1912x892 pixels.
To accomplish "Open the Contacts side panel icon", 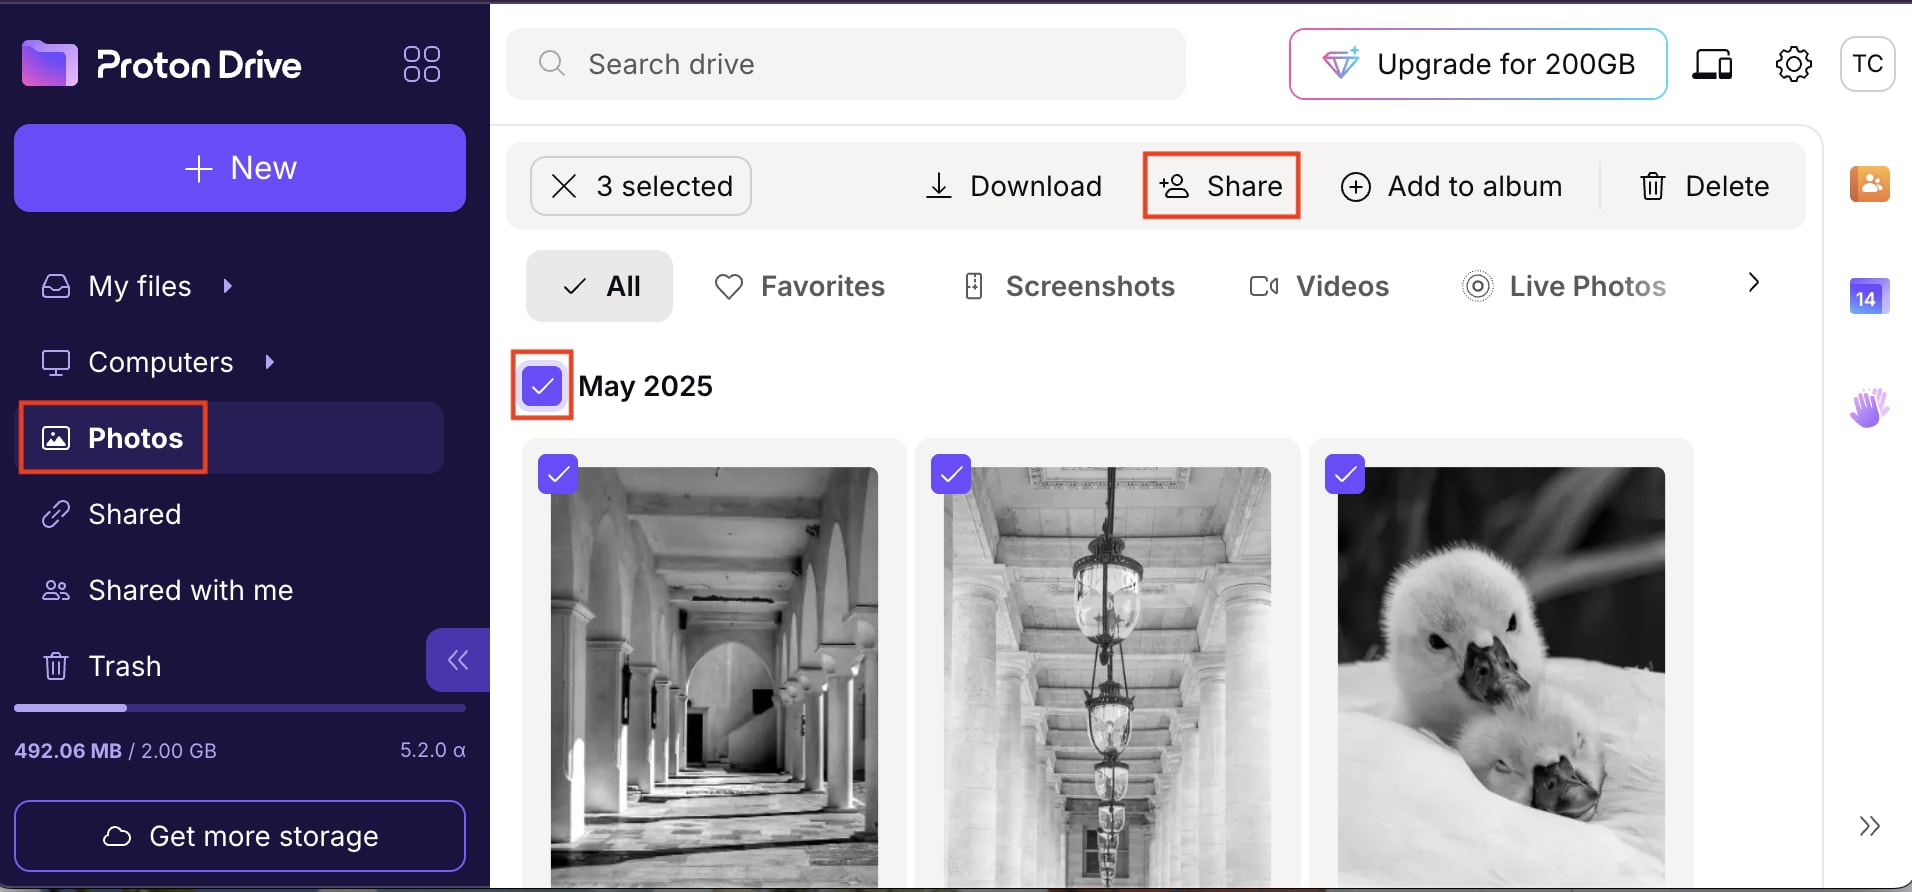I will point(1869,184).
